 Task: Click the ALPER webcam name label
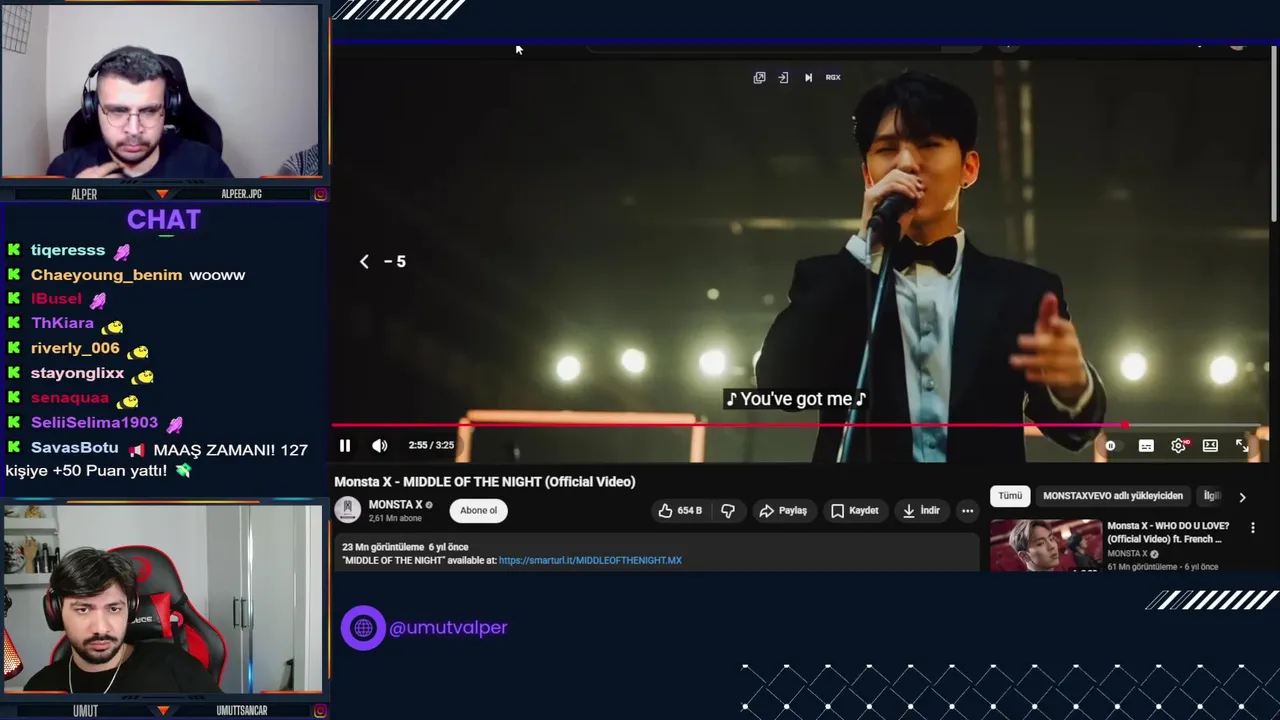pyautogui.click(x=84, y=194)
